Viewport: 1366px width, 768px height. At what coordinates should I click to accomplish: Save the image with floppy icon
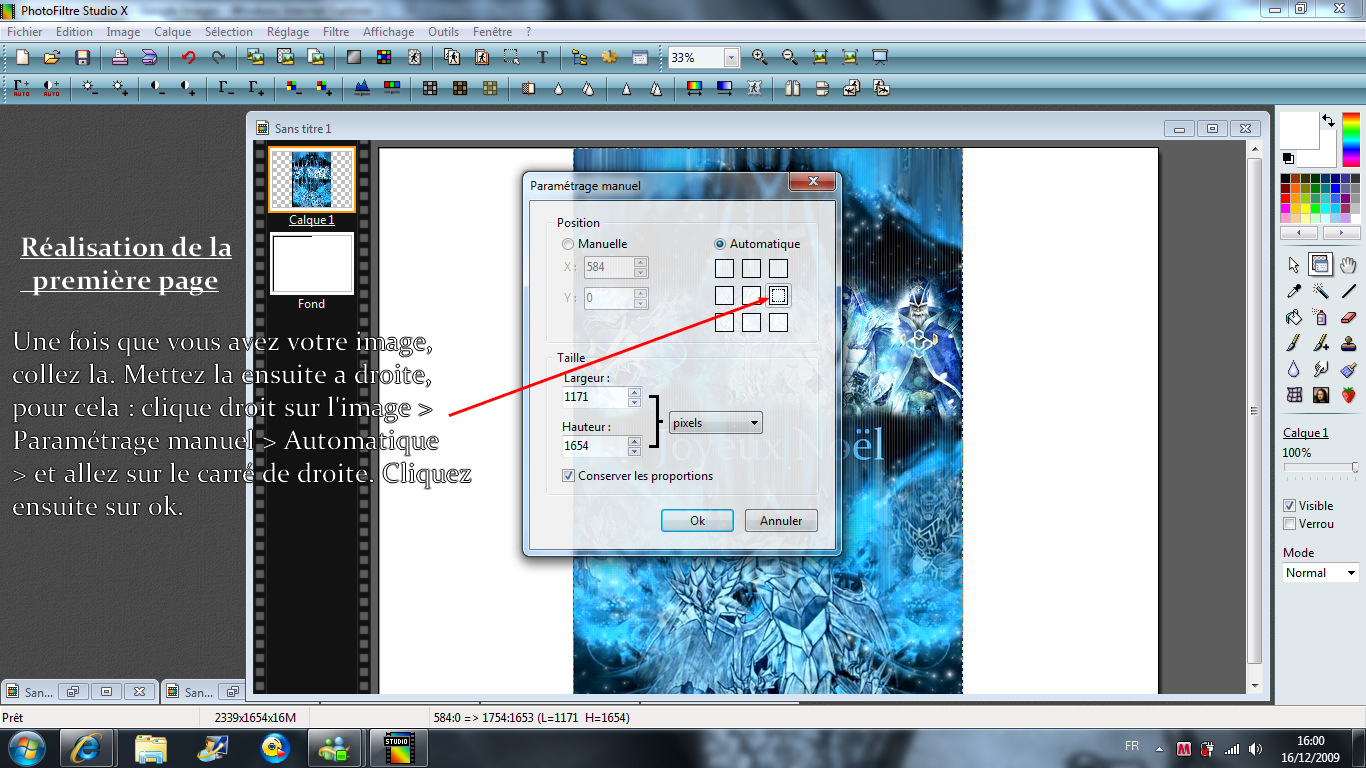(83, 58)
